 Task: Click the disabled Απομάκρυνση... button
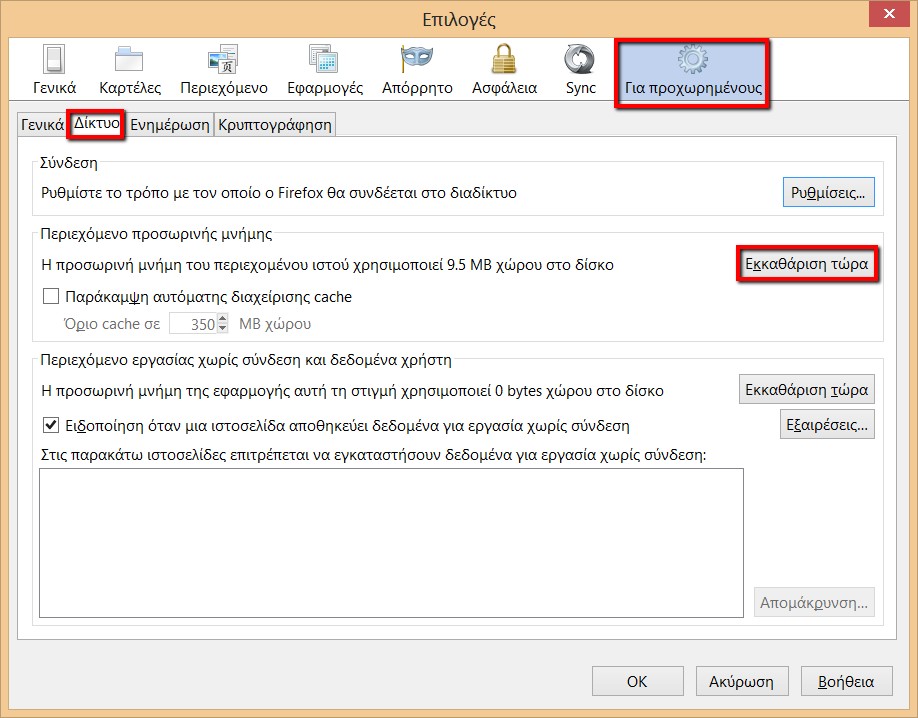point(814,603)
